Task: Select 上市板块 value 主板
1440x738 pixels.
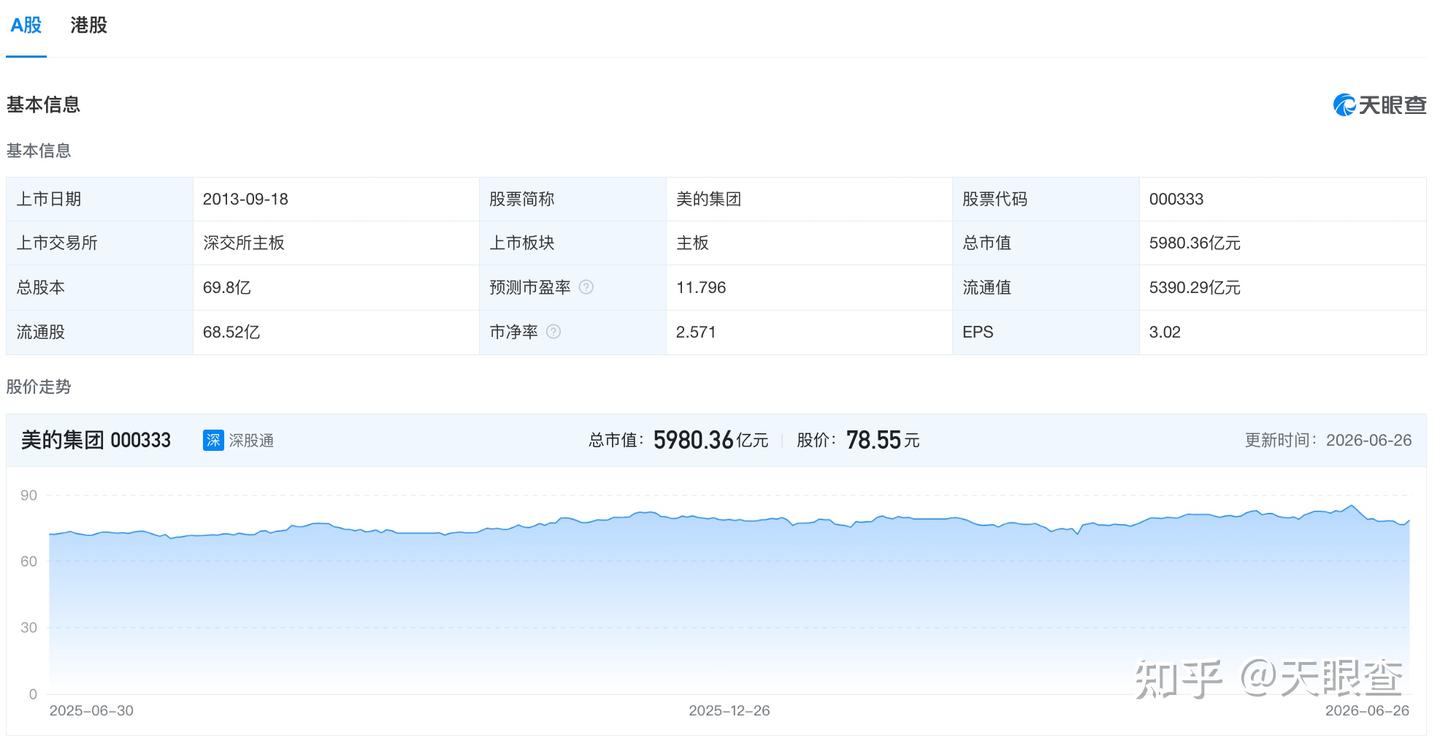Action: (693, 243)
